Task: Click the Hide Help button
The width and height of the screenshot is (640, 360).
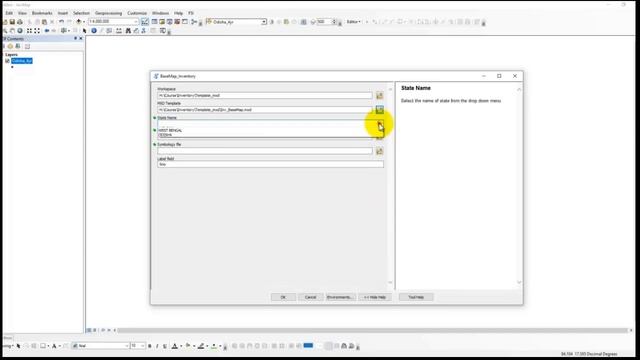Action: point(375,297)
